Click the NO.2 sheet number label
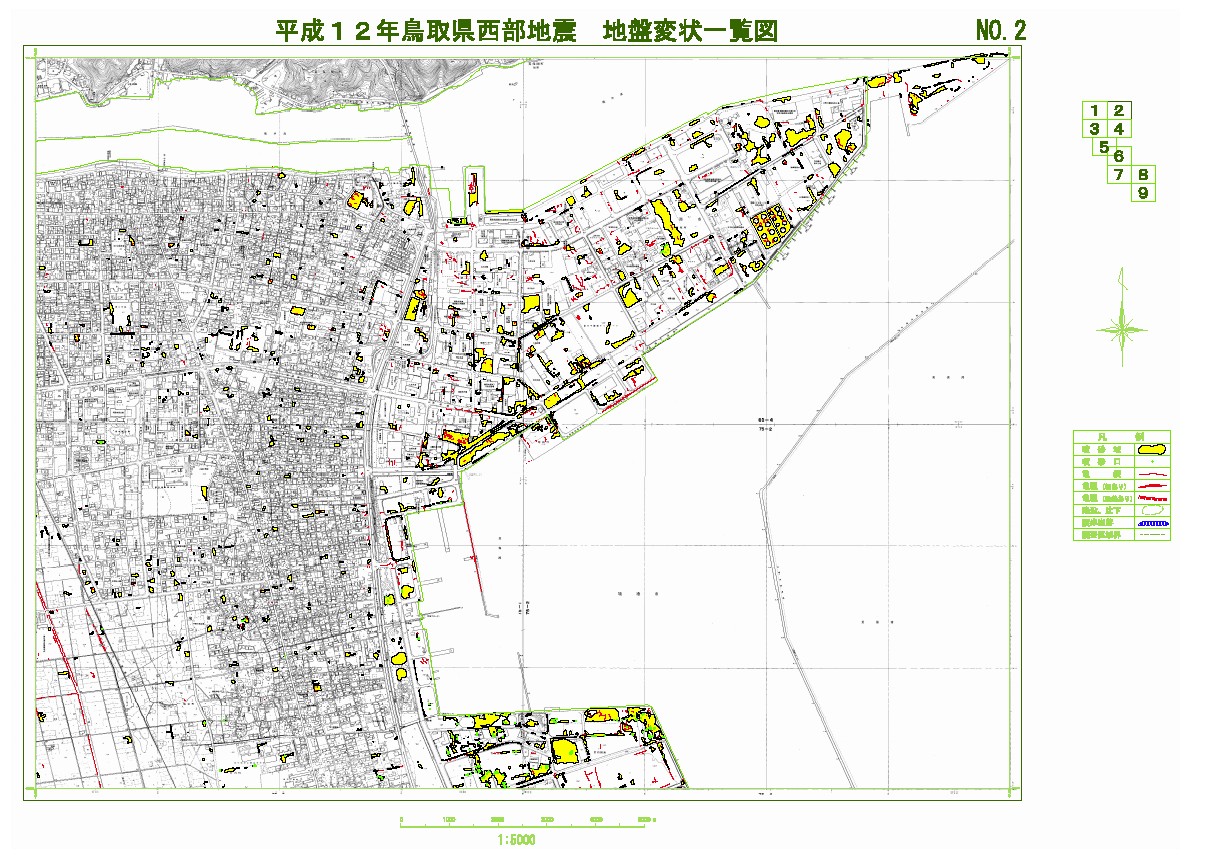 click(1000, 31)
